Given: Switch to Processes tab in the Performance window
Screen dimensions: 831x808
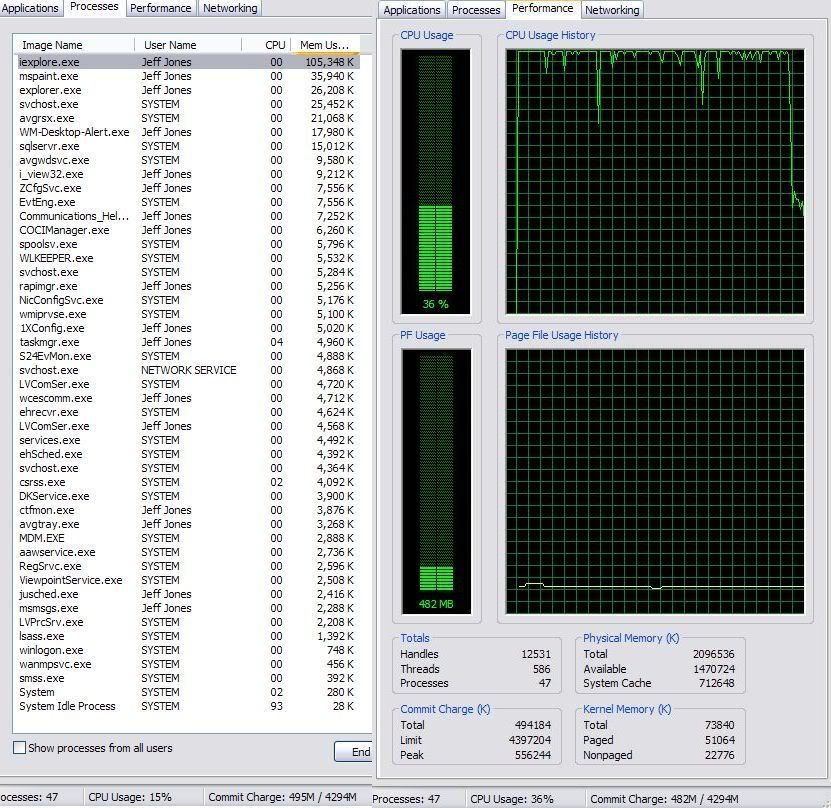Looking at the screenshot, I should coord(475,10).
